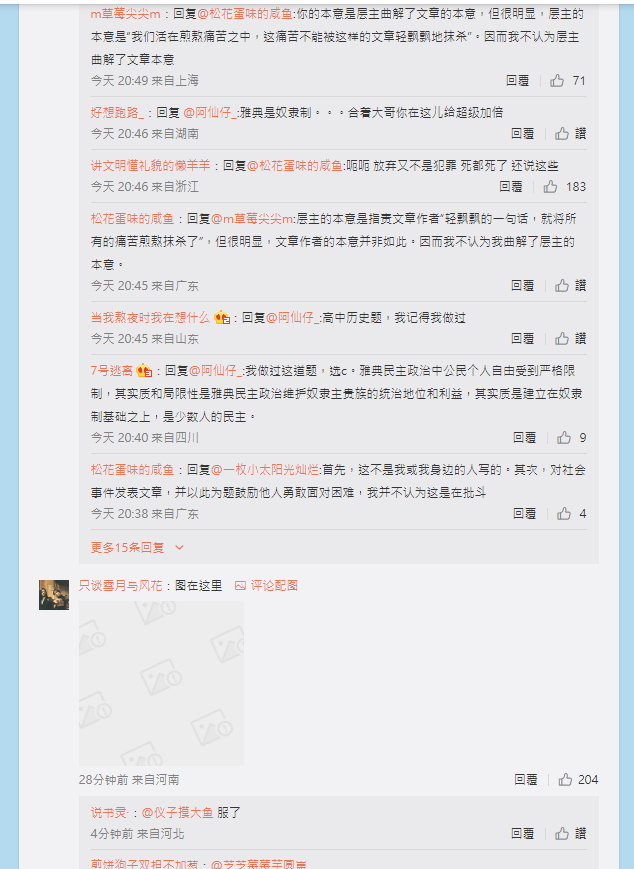Open the @阿仙仔_ mention in 好想跑路_'s reply
634x869 pixels.
click(210, 113)
